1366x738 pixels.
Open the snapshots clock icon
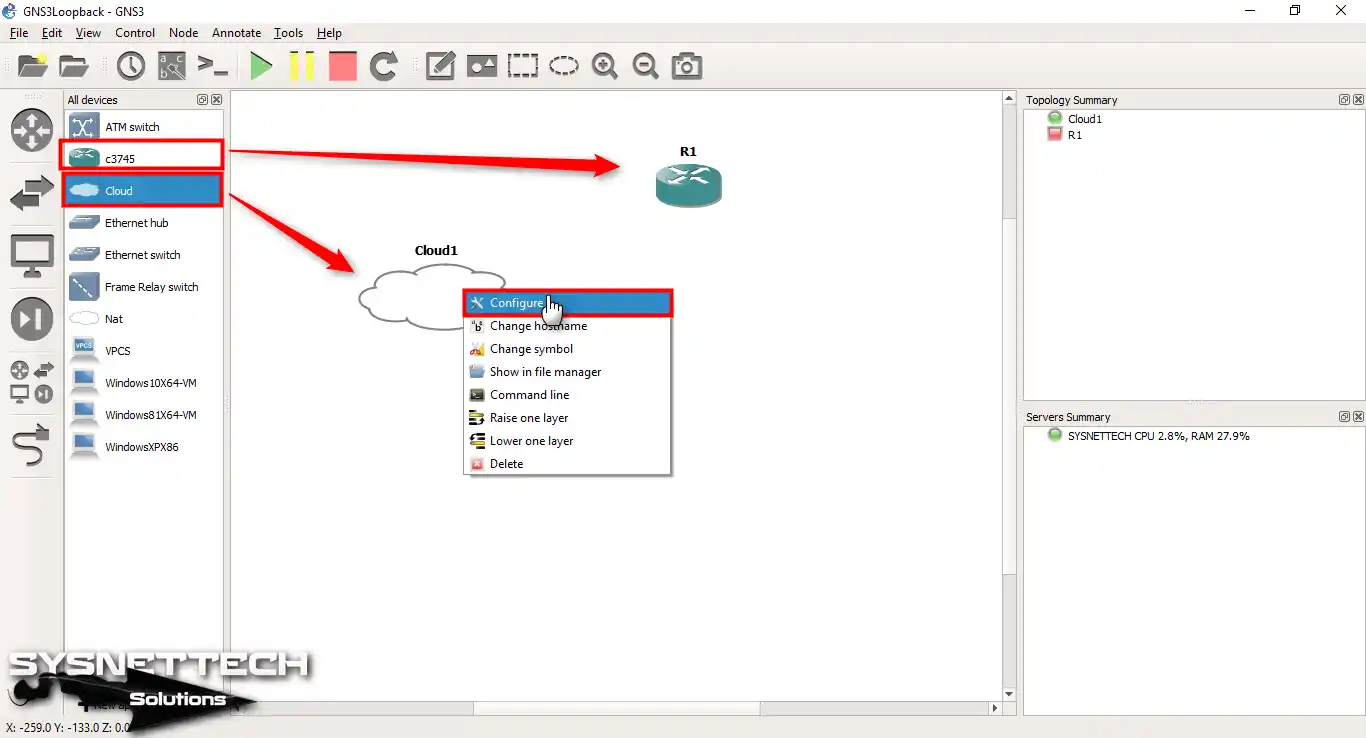point(131,66)
